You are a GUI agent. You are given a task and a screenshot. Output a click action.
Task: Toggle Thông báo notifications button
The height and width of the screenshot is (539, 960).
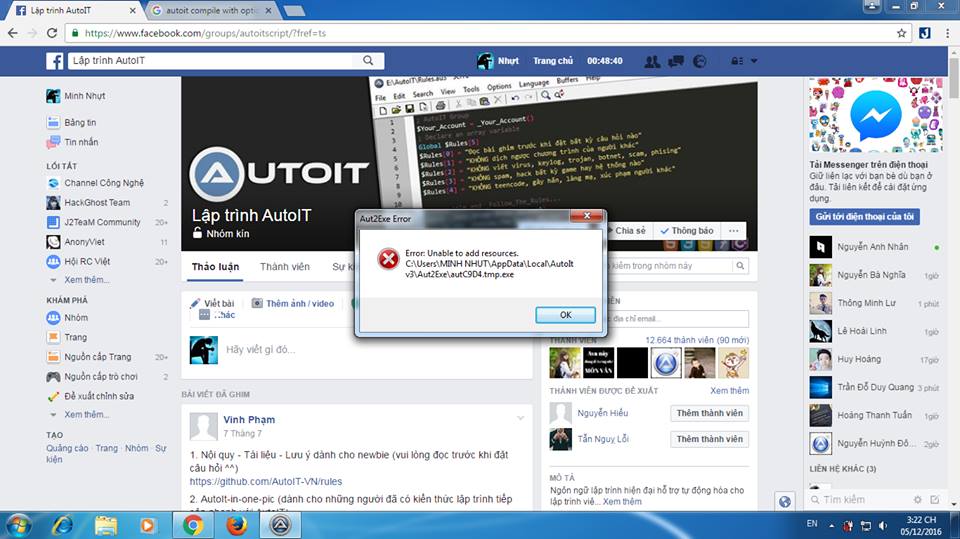pyautogui.click(x=687, y=231)
